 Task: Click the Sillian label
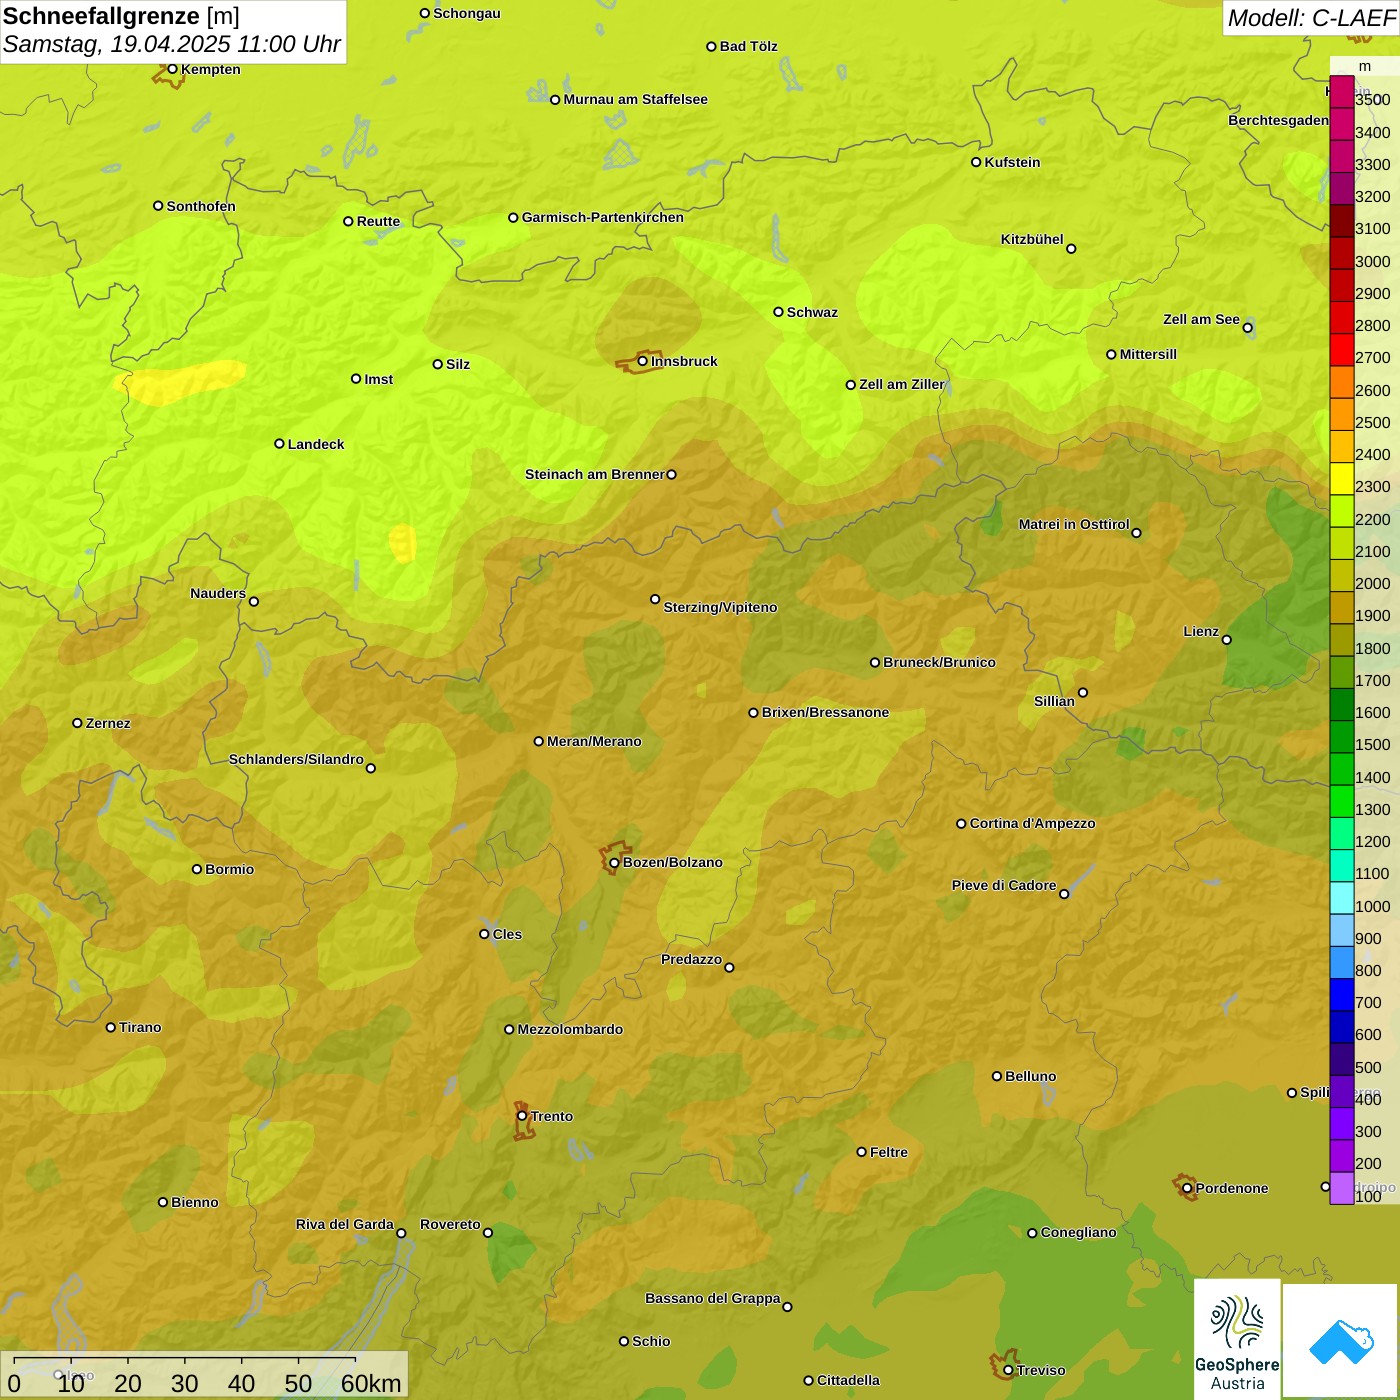[x=1054, y=701]
